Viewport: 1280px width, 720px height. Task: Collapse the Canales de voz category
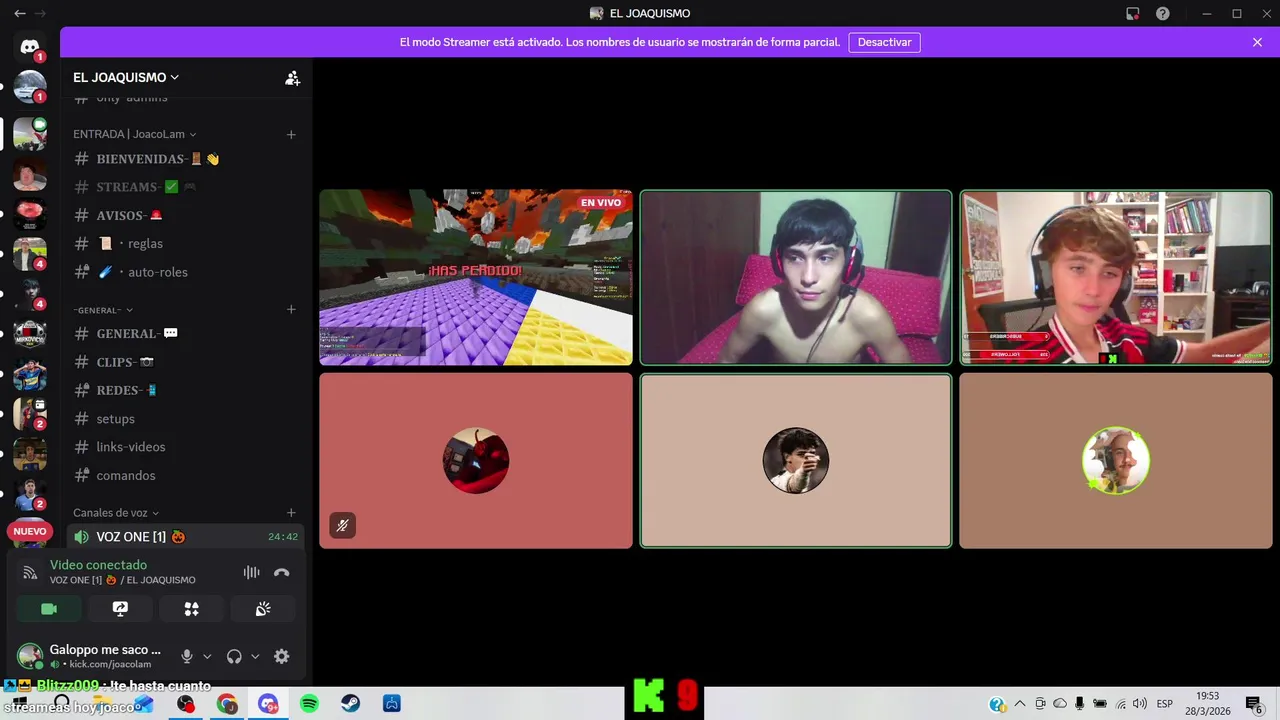click(x=116, y=513)
